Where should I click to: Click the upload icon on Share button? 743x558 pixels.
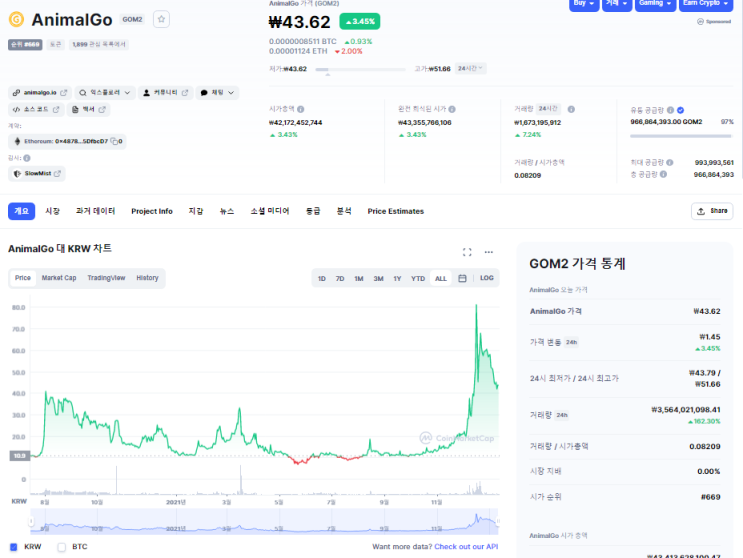701,211
